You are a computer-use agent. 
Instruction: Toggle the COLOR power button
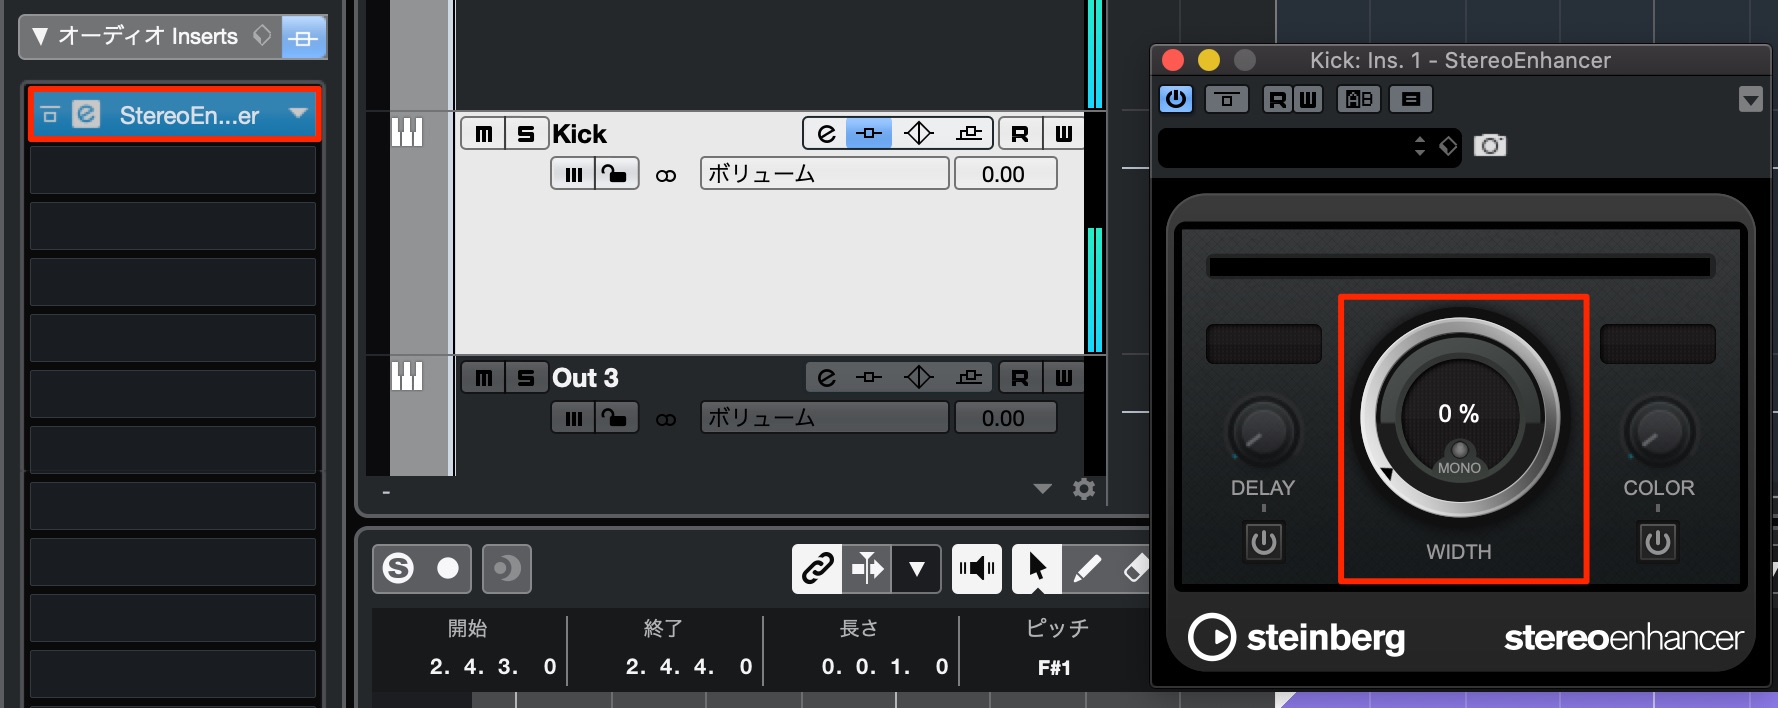tap(1658, 542)
